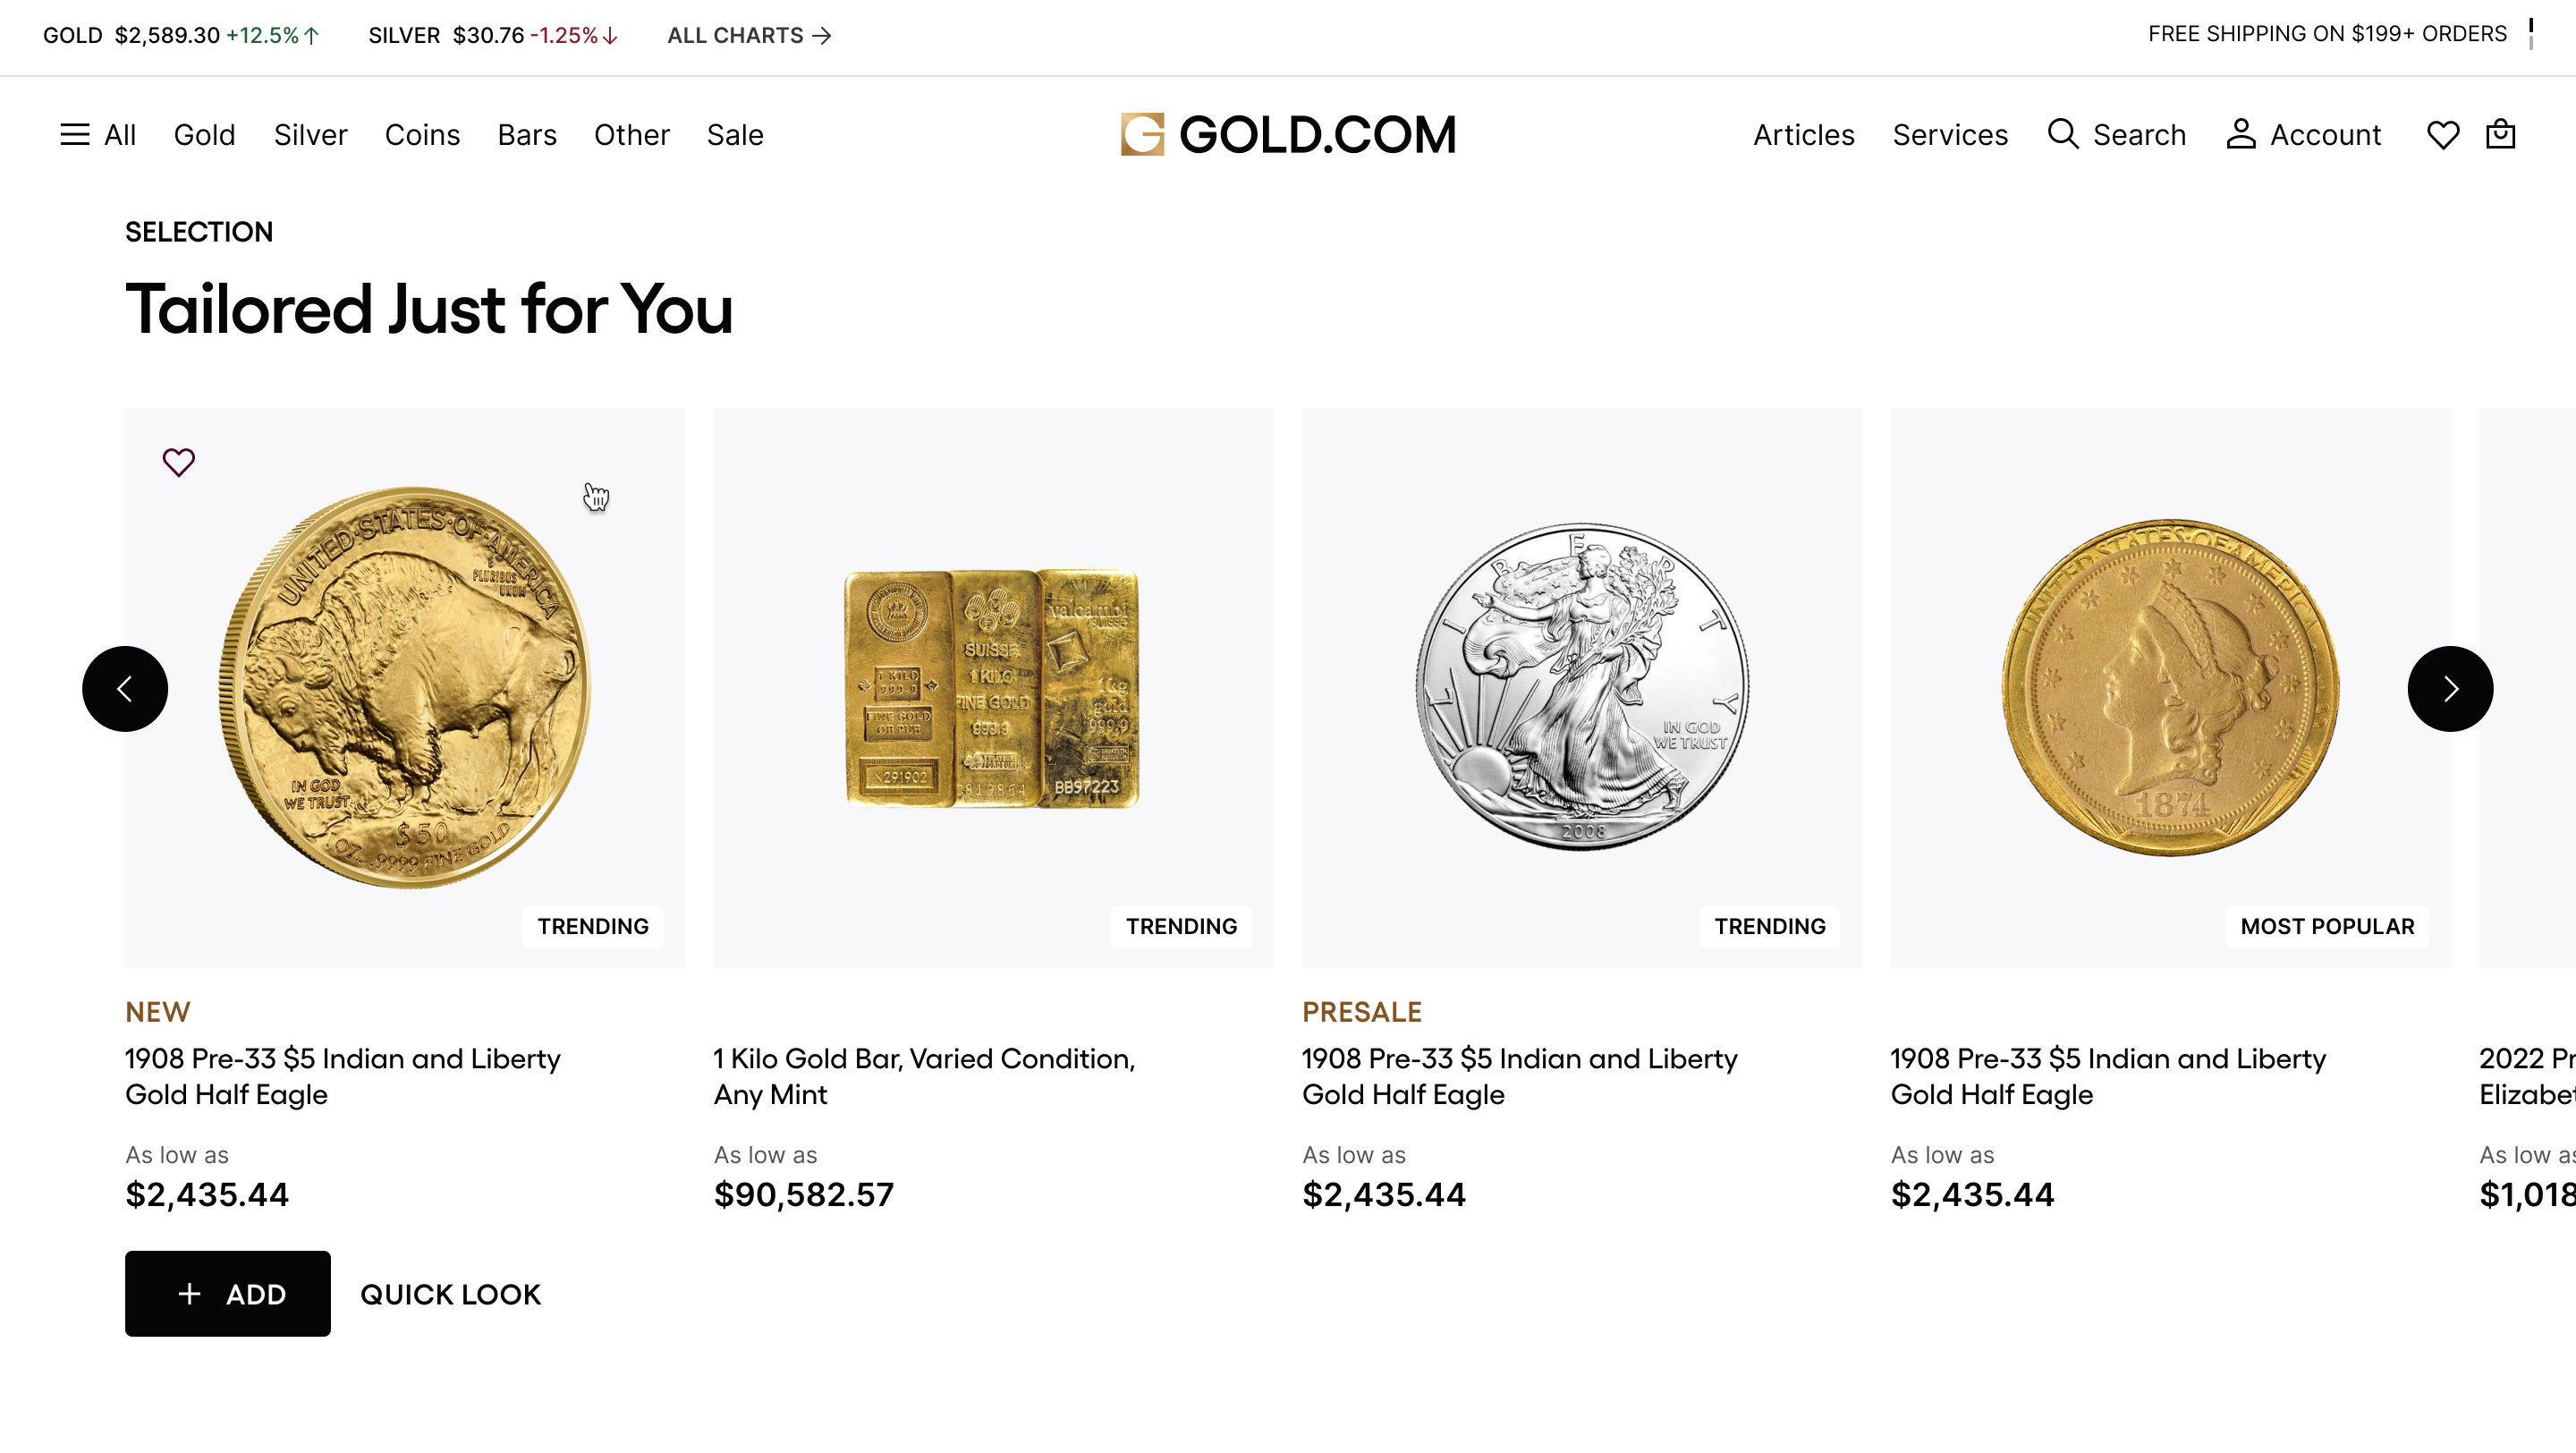Image resolution: width=2576 pixels, height=1453 pixels.
Task: Select the Coins navigation item
Action: [x=422, y=135]
